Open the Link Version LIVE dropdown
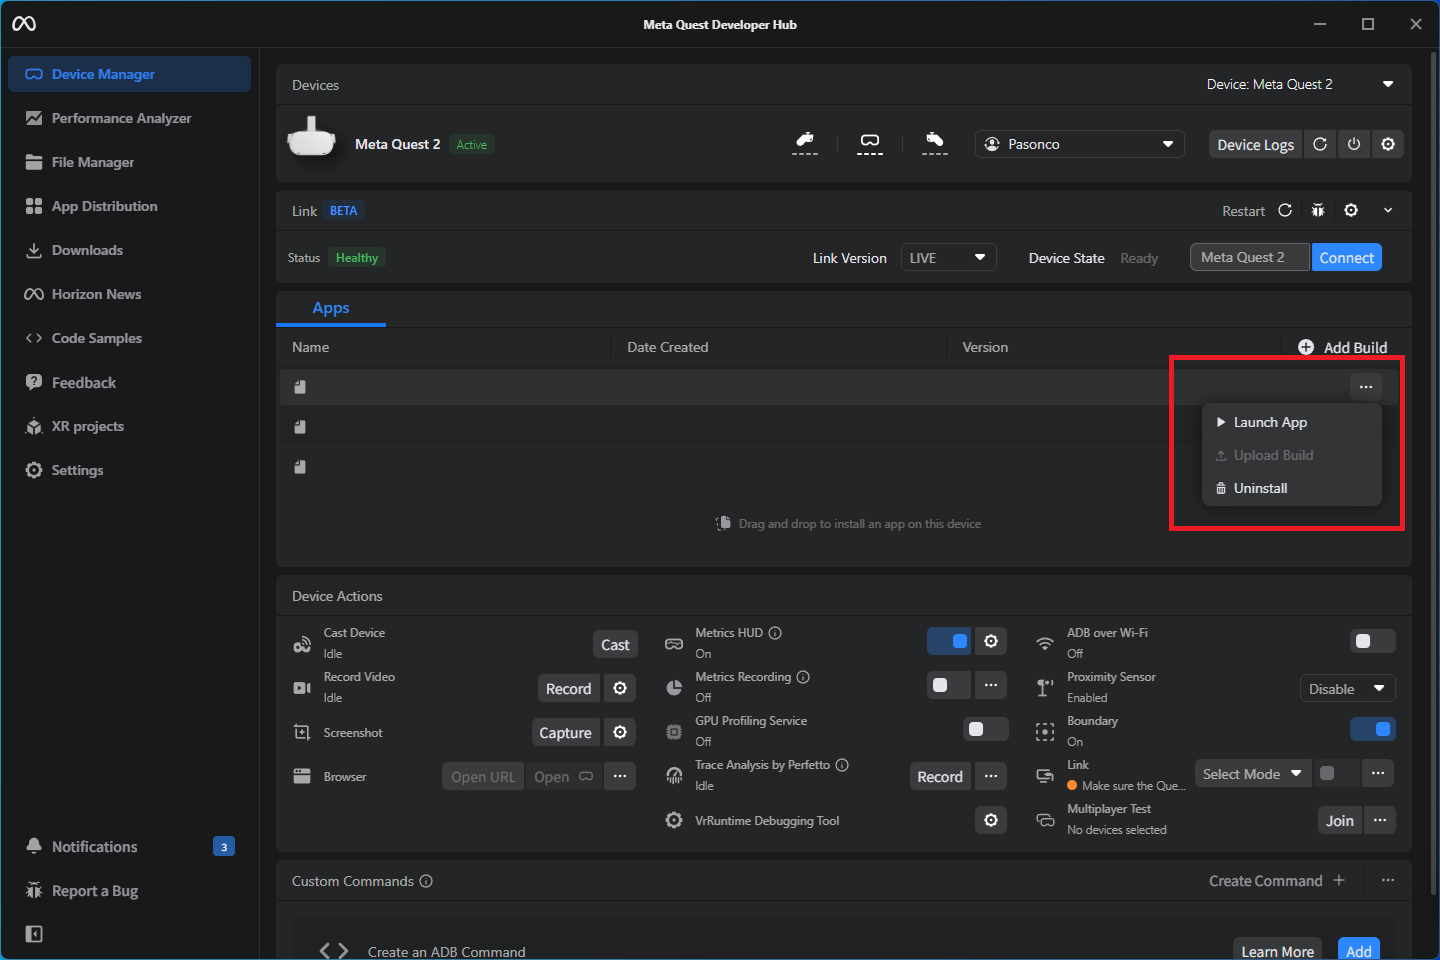 948,257
